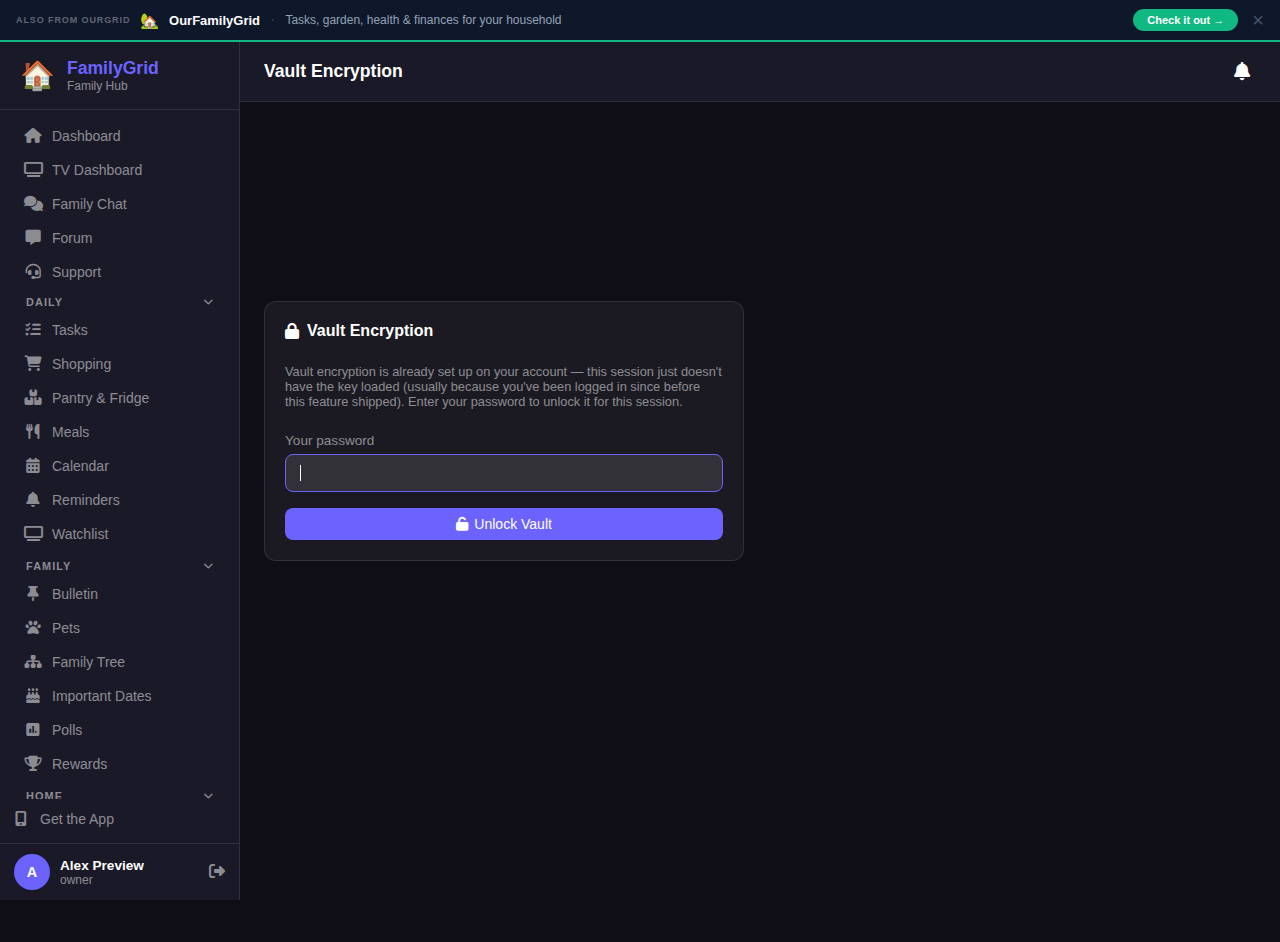Click the Shopping cart icon
Image resolution: width=1280 pixels, height=942 pixels.
pos(33,364)
